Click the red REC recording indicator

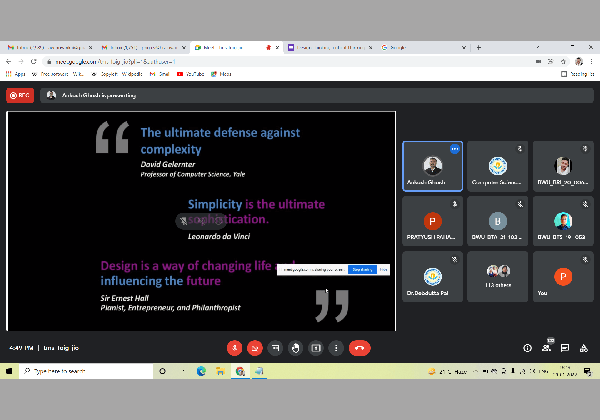point(20,95)
